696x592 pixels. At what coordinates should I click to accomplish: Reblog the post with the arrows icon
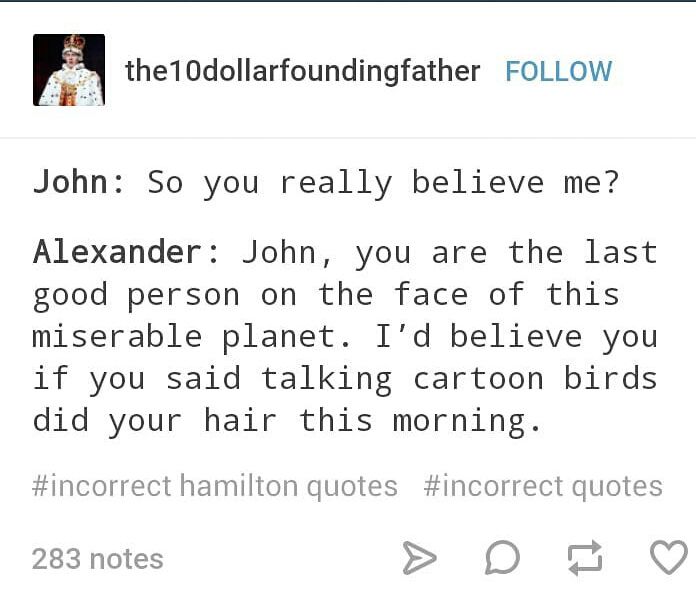[x=585, y=558]
